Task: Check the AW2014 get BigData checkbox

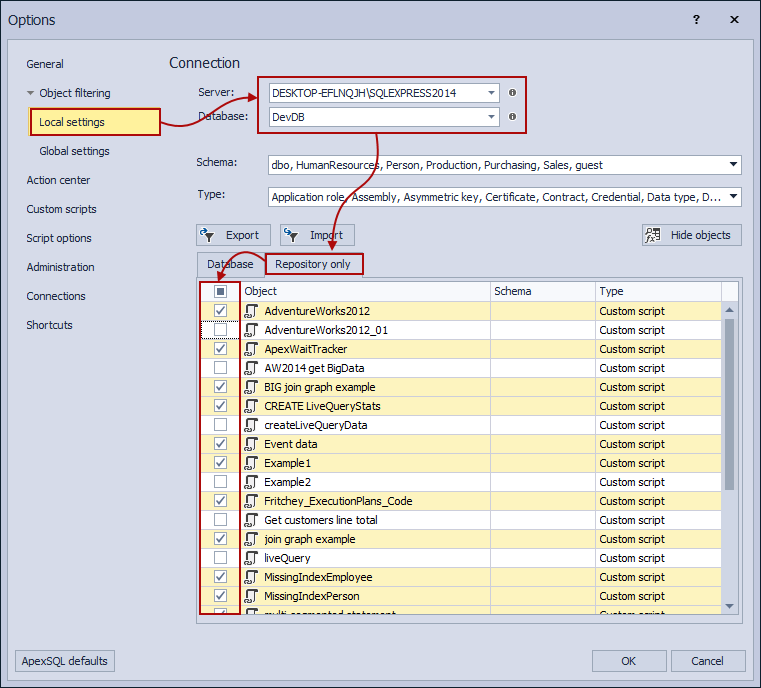Action: (220, 368)
